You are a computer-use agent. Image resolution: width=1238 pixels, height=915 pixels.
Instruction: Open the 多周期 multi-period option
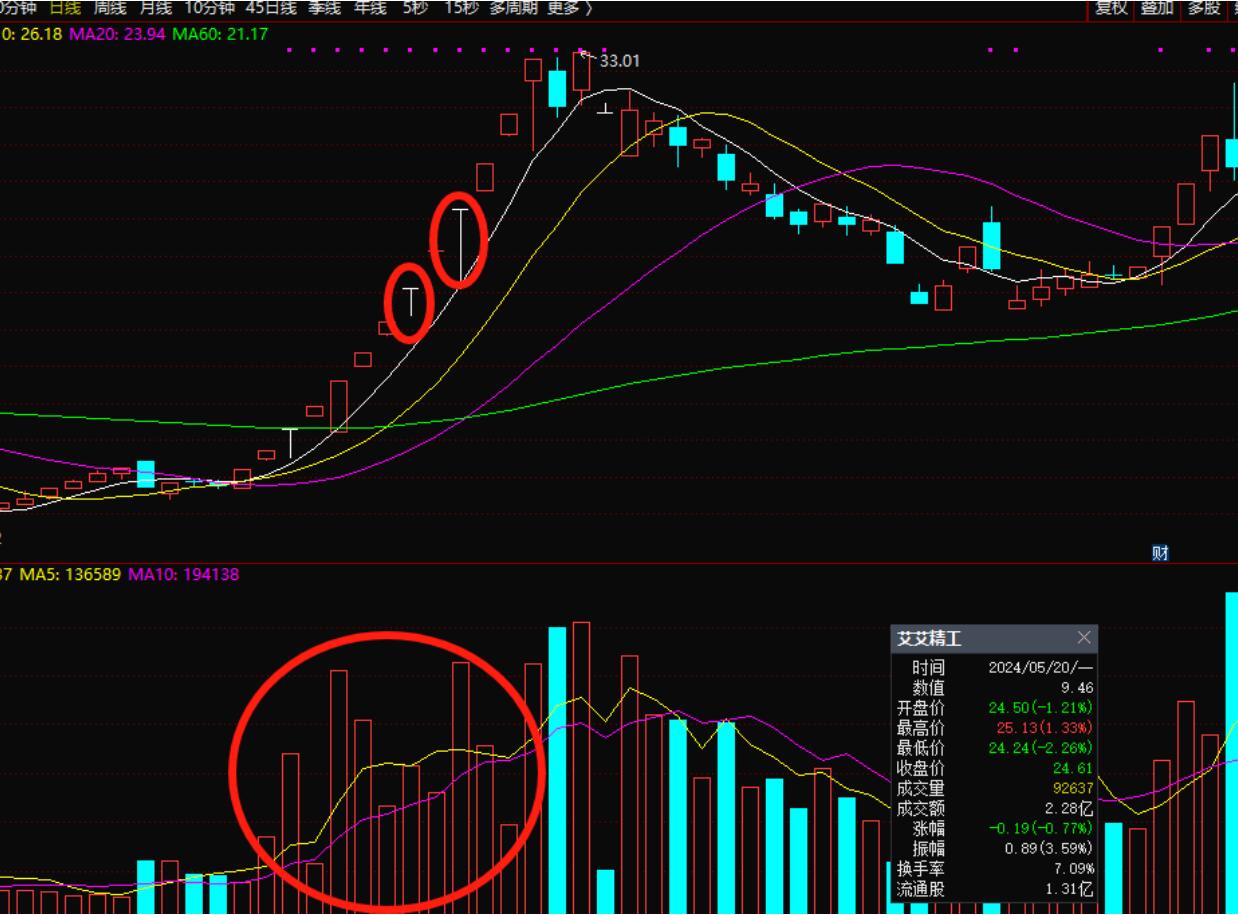click(512, 8)
